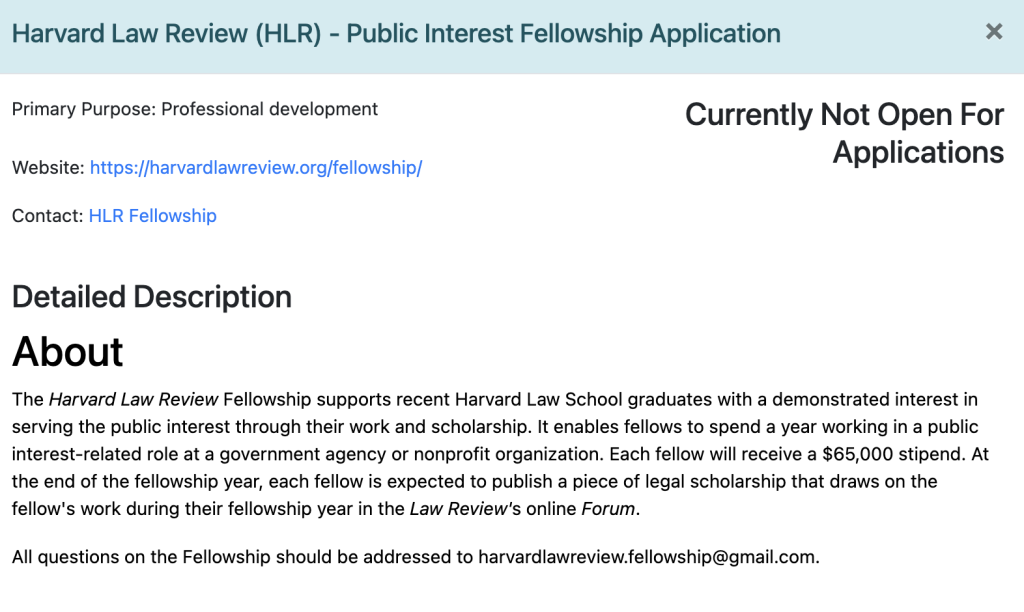Click the Detailed Description heading

[x=152, y=297]
